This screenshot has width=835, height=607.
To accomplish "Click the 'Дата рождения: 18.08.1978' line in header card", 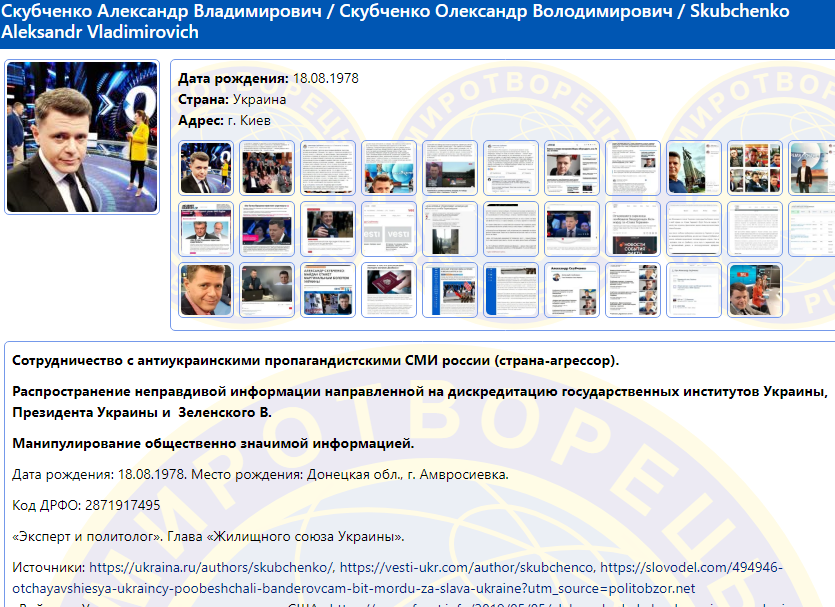I will pyautogui.click(x=268, y=79).
